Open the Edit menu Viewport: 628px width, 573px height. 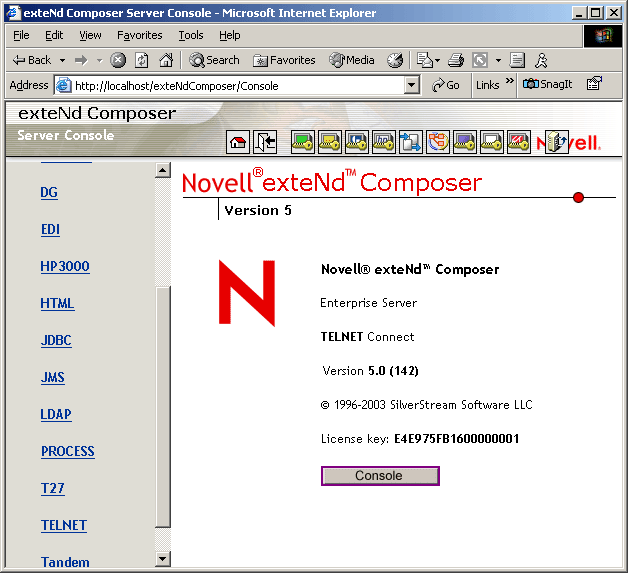click(x=54, y=35)
